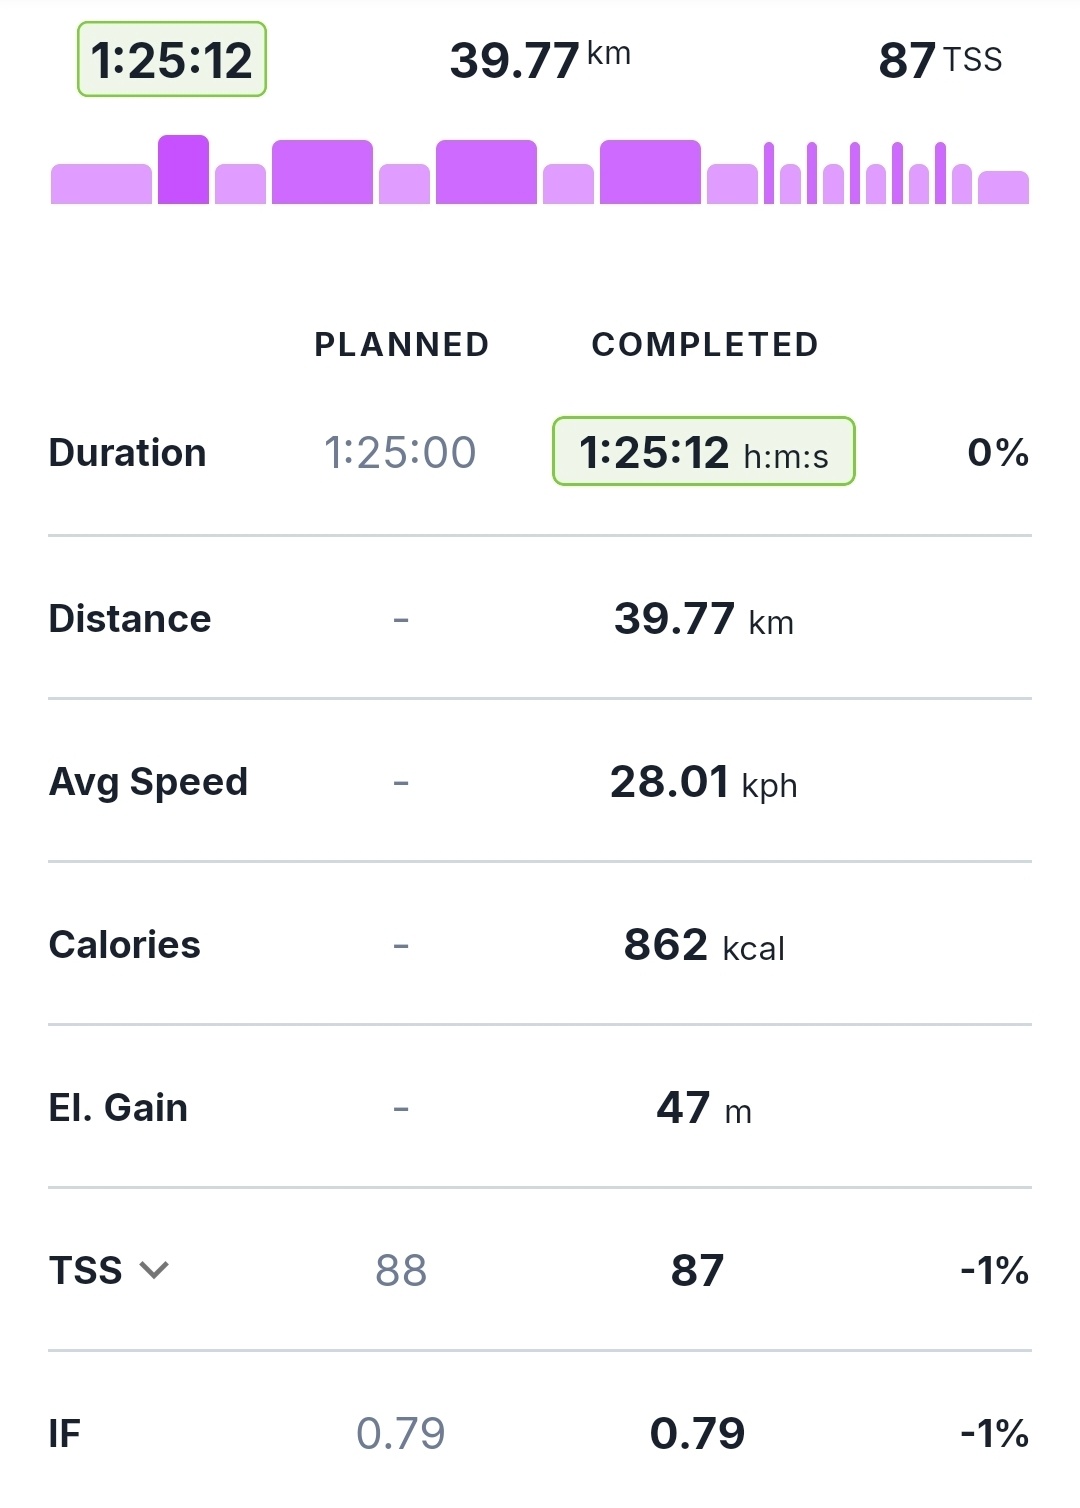Select the tallest dark purple chart bar
1080x1508 pixels.
pyautogui.click(x=183, y=170)
